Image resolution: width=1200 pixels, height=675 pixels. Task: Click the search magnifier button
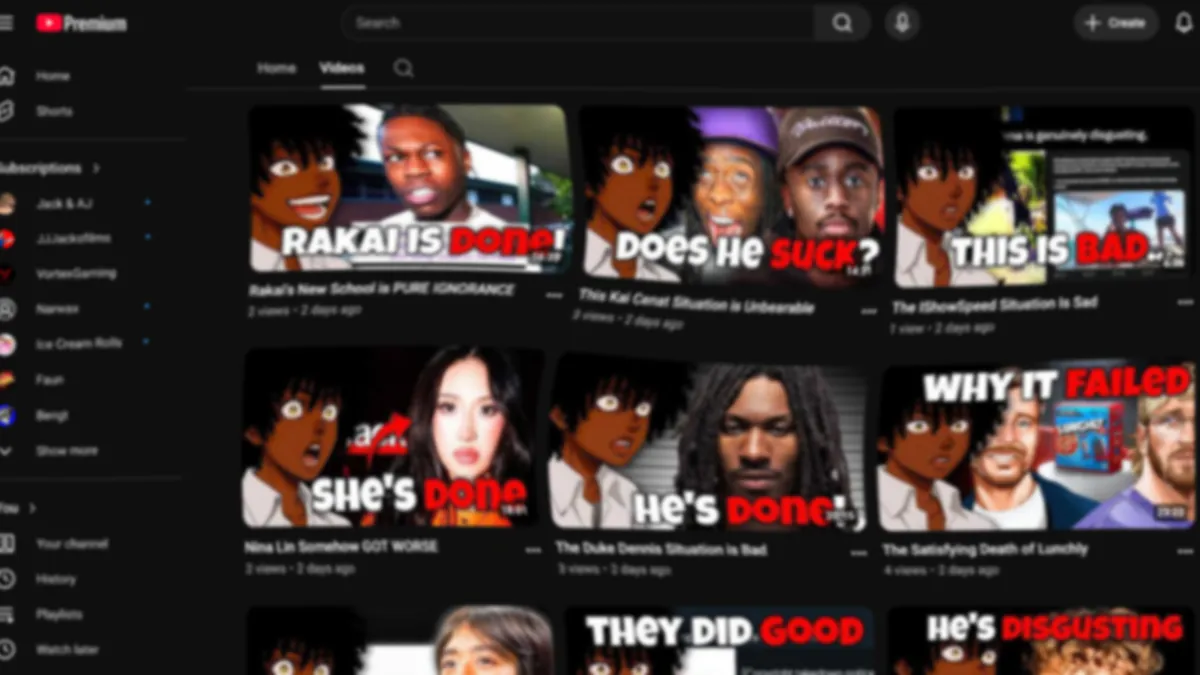click(842, 23)
